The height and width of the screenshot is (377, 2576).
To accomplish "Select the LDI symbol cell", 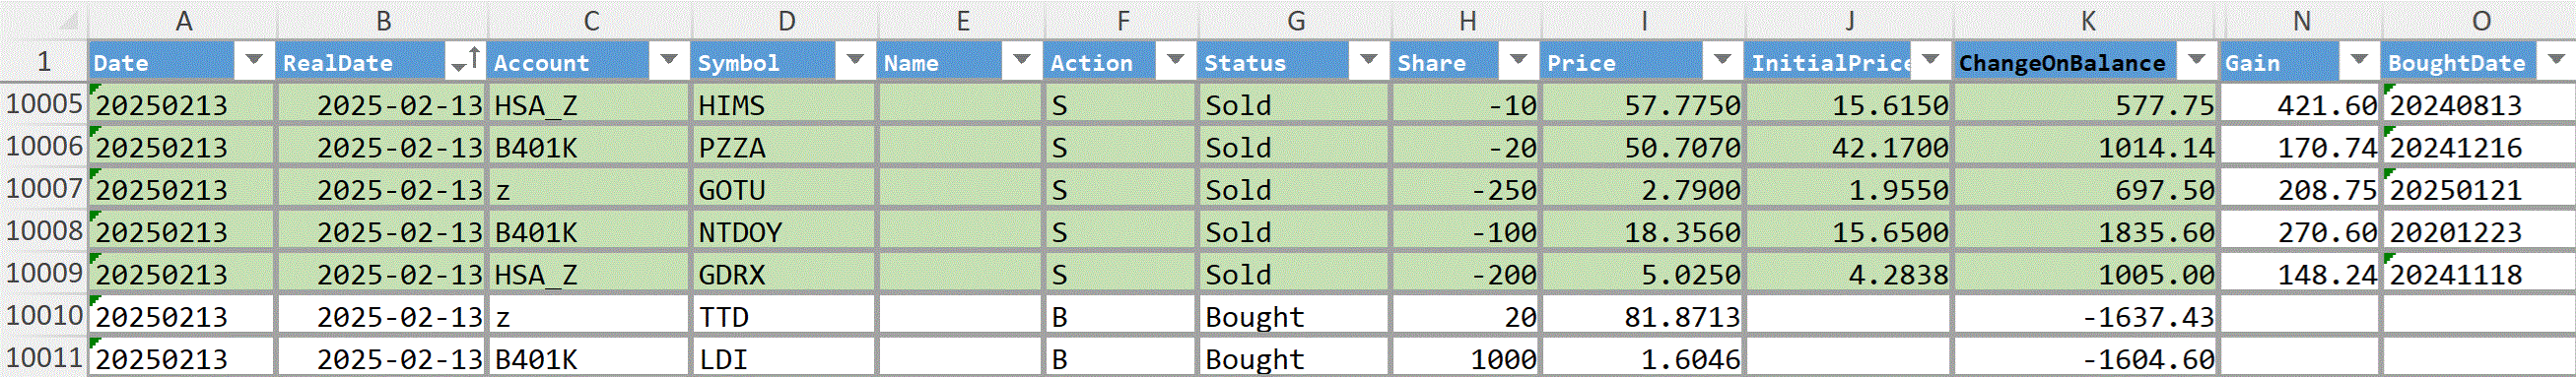I will [x=784, y=358].
